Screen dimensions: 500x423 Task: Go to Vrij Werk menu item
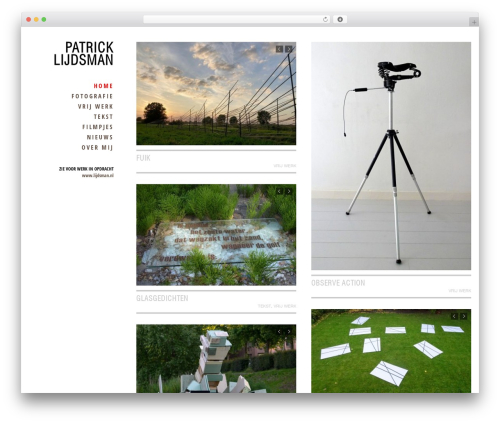95,107
